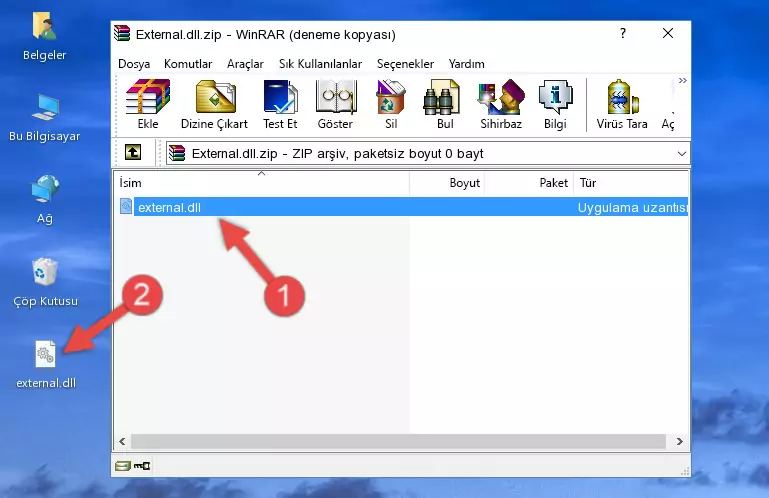Click the scroll left arrow
The width and height of the screenshot is (769, 498).
[x=122, y=441]
